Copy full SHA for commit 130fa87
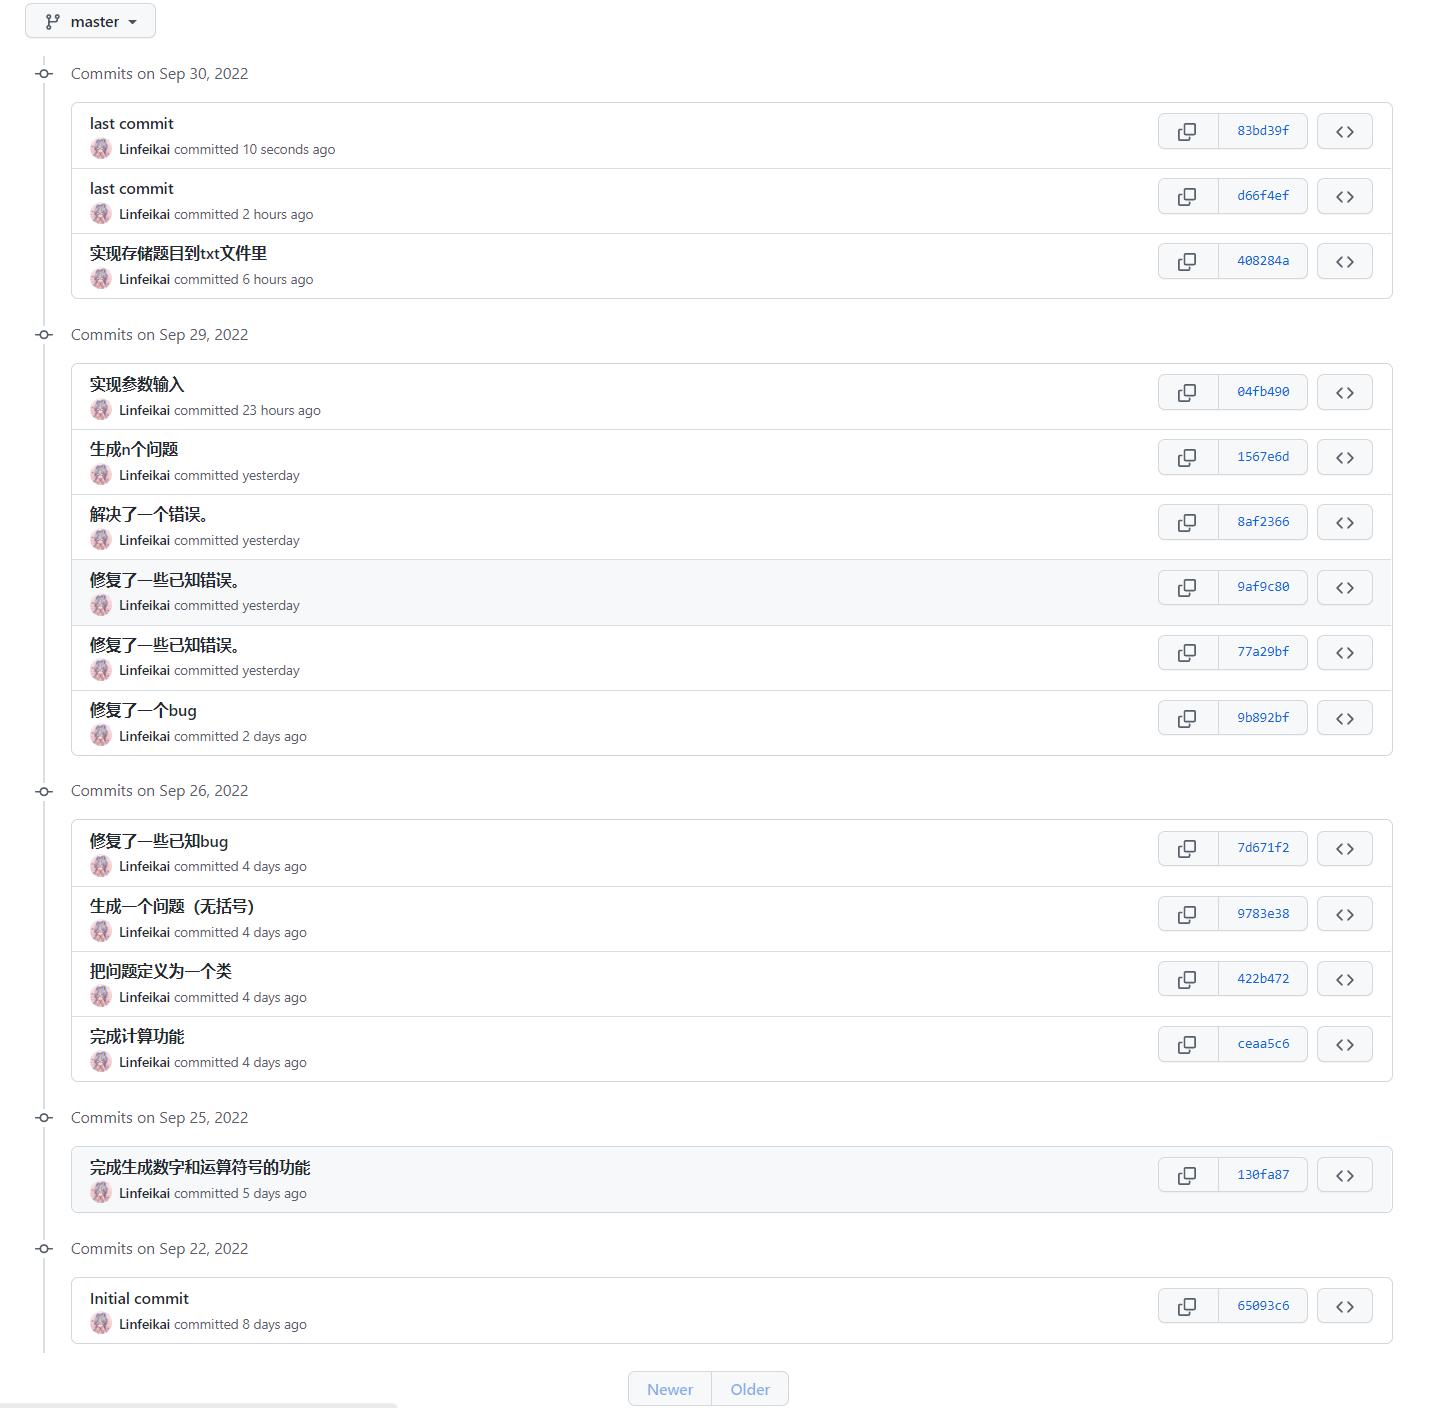 click(1187, 1175)
